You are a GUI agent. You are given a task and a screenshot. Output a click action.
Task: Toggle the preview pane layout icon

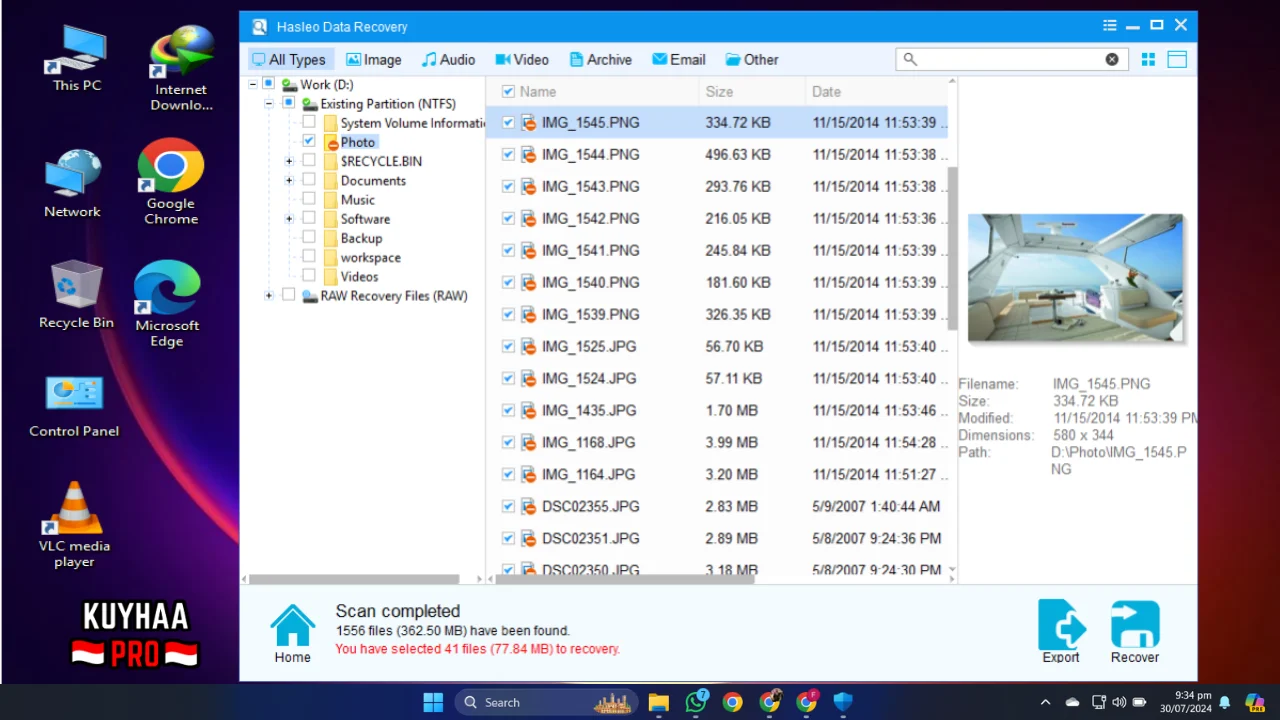(x=1177, y=60)
